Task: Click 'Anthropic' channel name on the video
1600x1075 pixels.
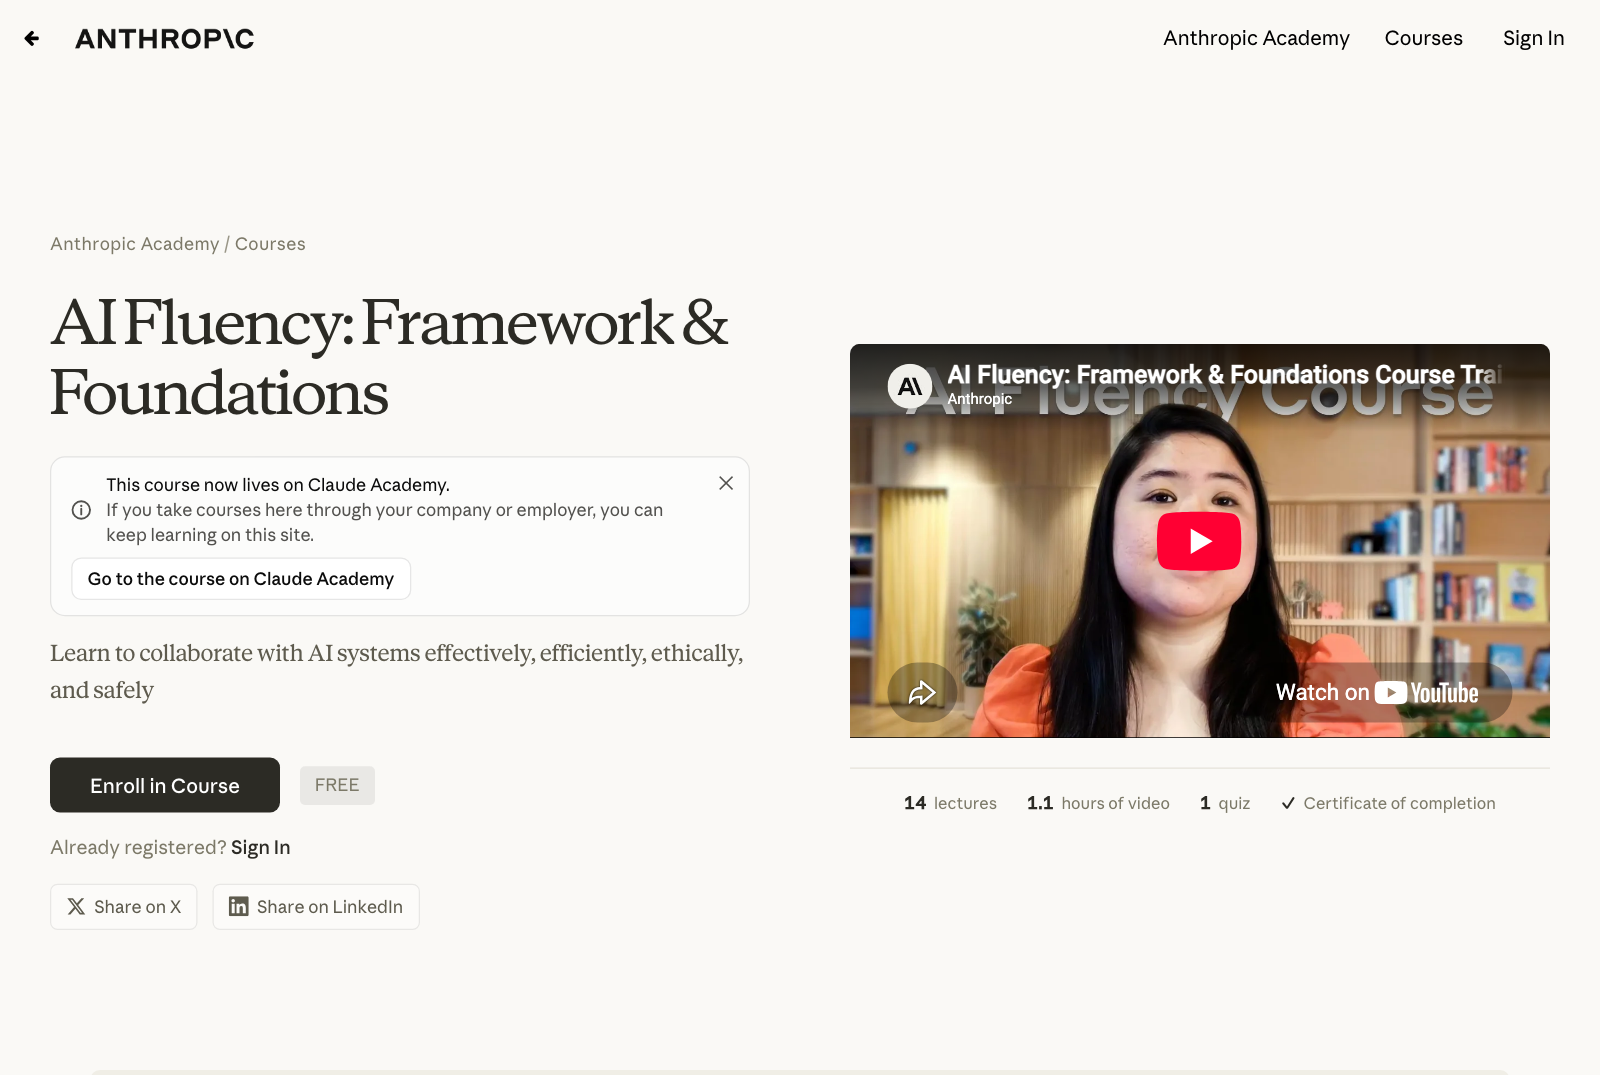Action: (980, 399)
